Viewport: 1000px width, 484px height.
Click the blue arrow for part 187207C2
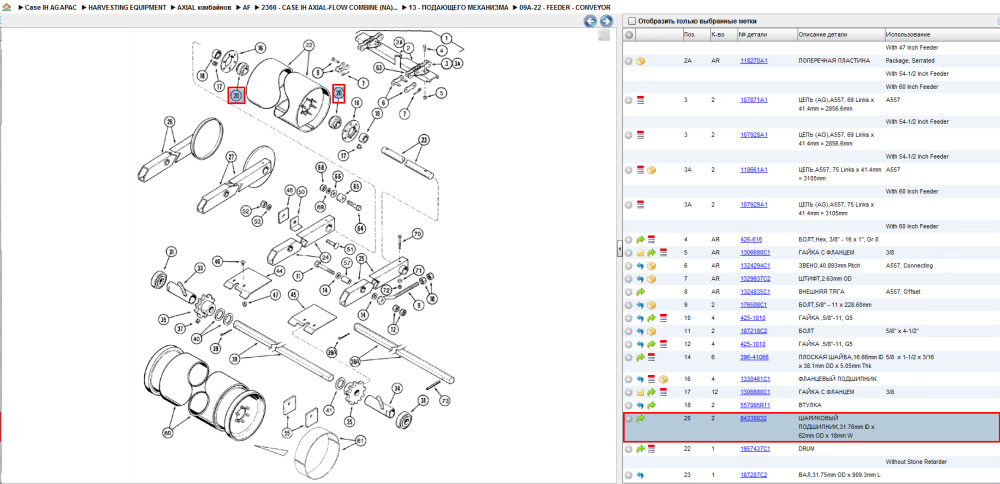[641, 475]
